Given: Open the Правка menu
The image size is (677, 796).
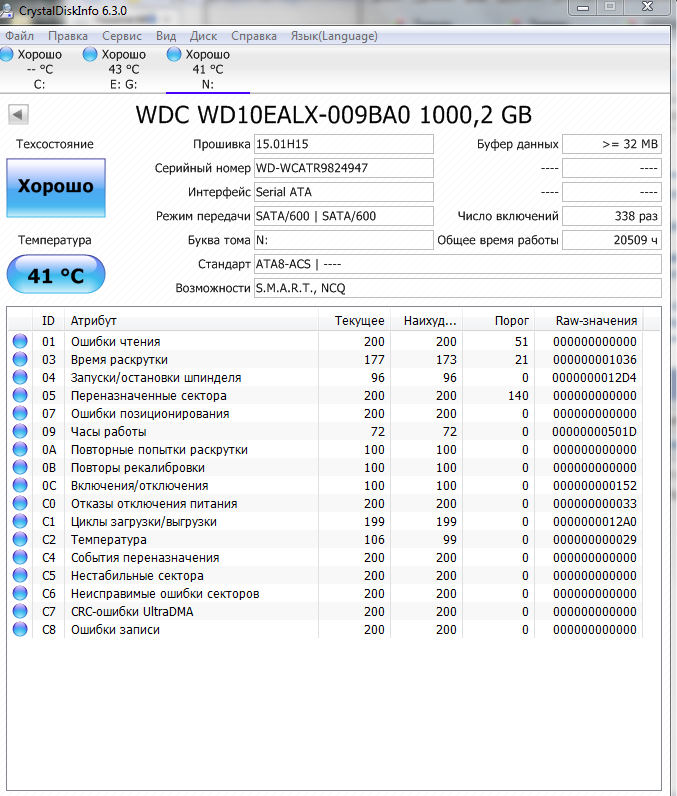Looking at the screenshot, I should (x=67, y=36).
